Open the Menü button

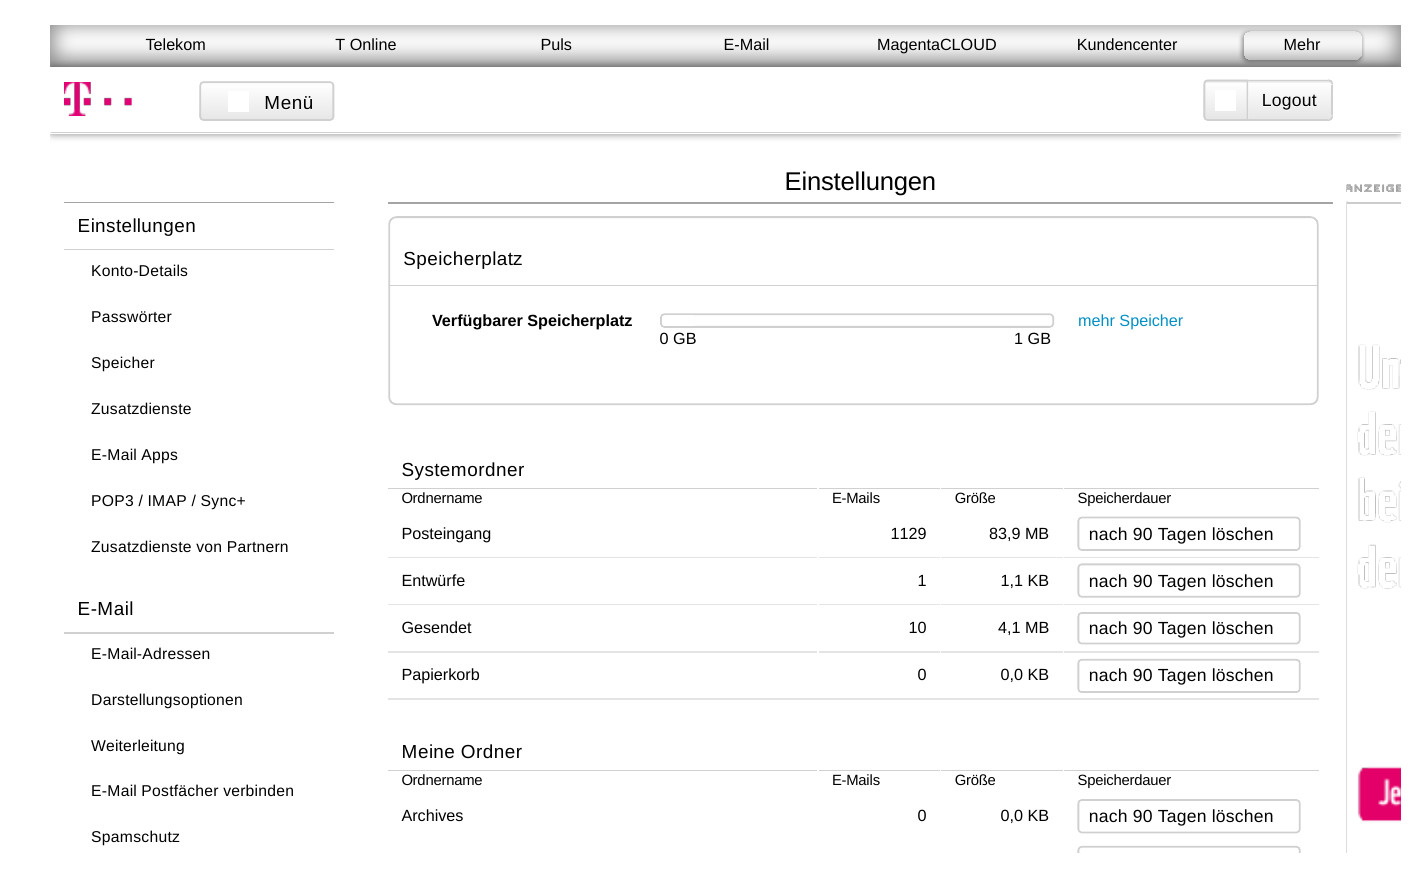point(267,102)
